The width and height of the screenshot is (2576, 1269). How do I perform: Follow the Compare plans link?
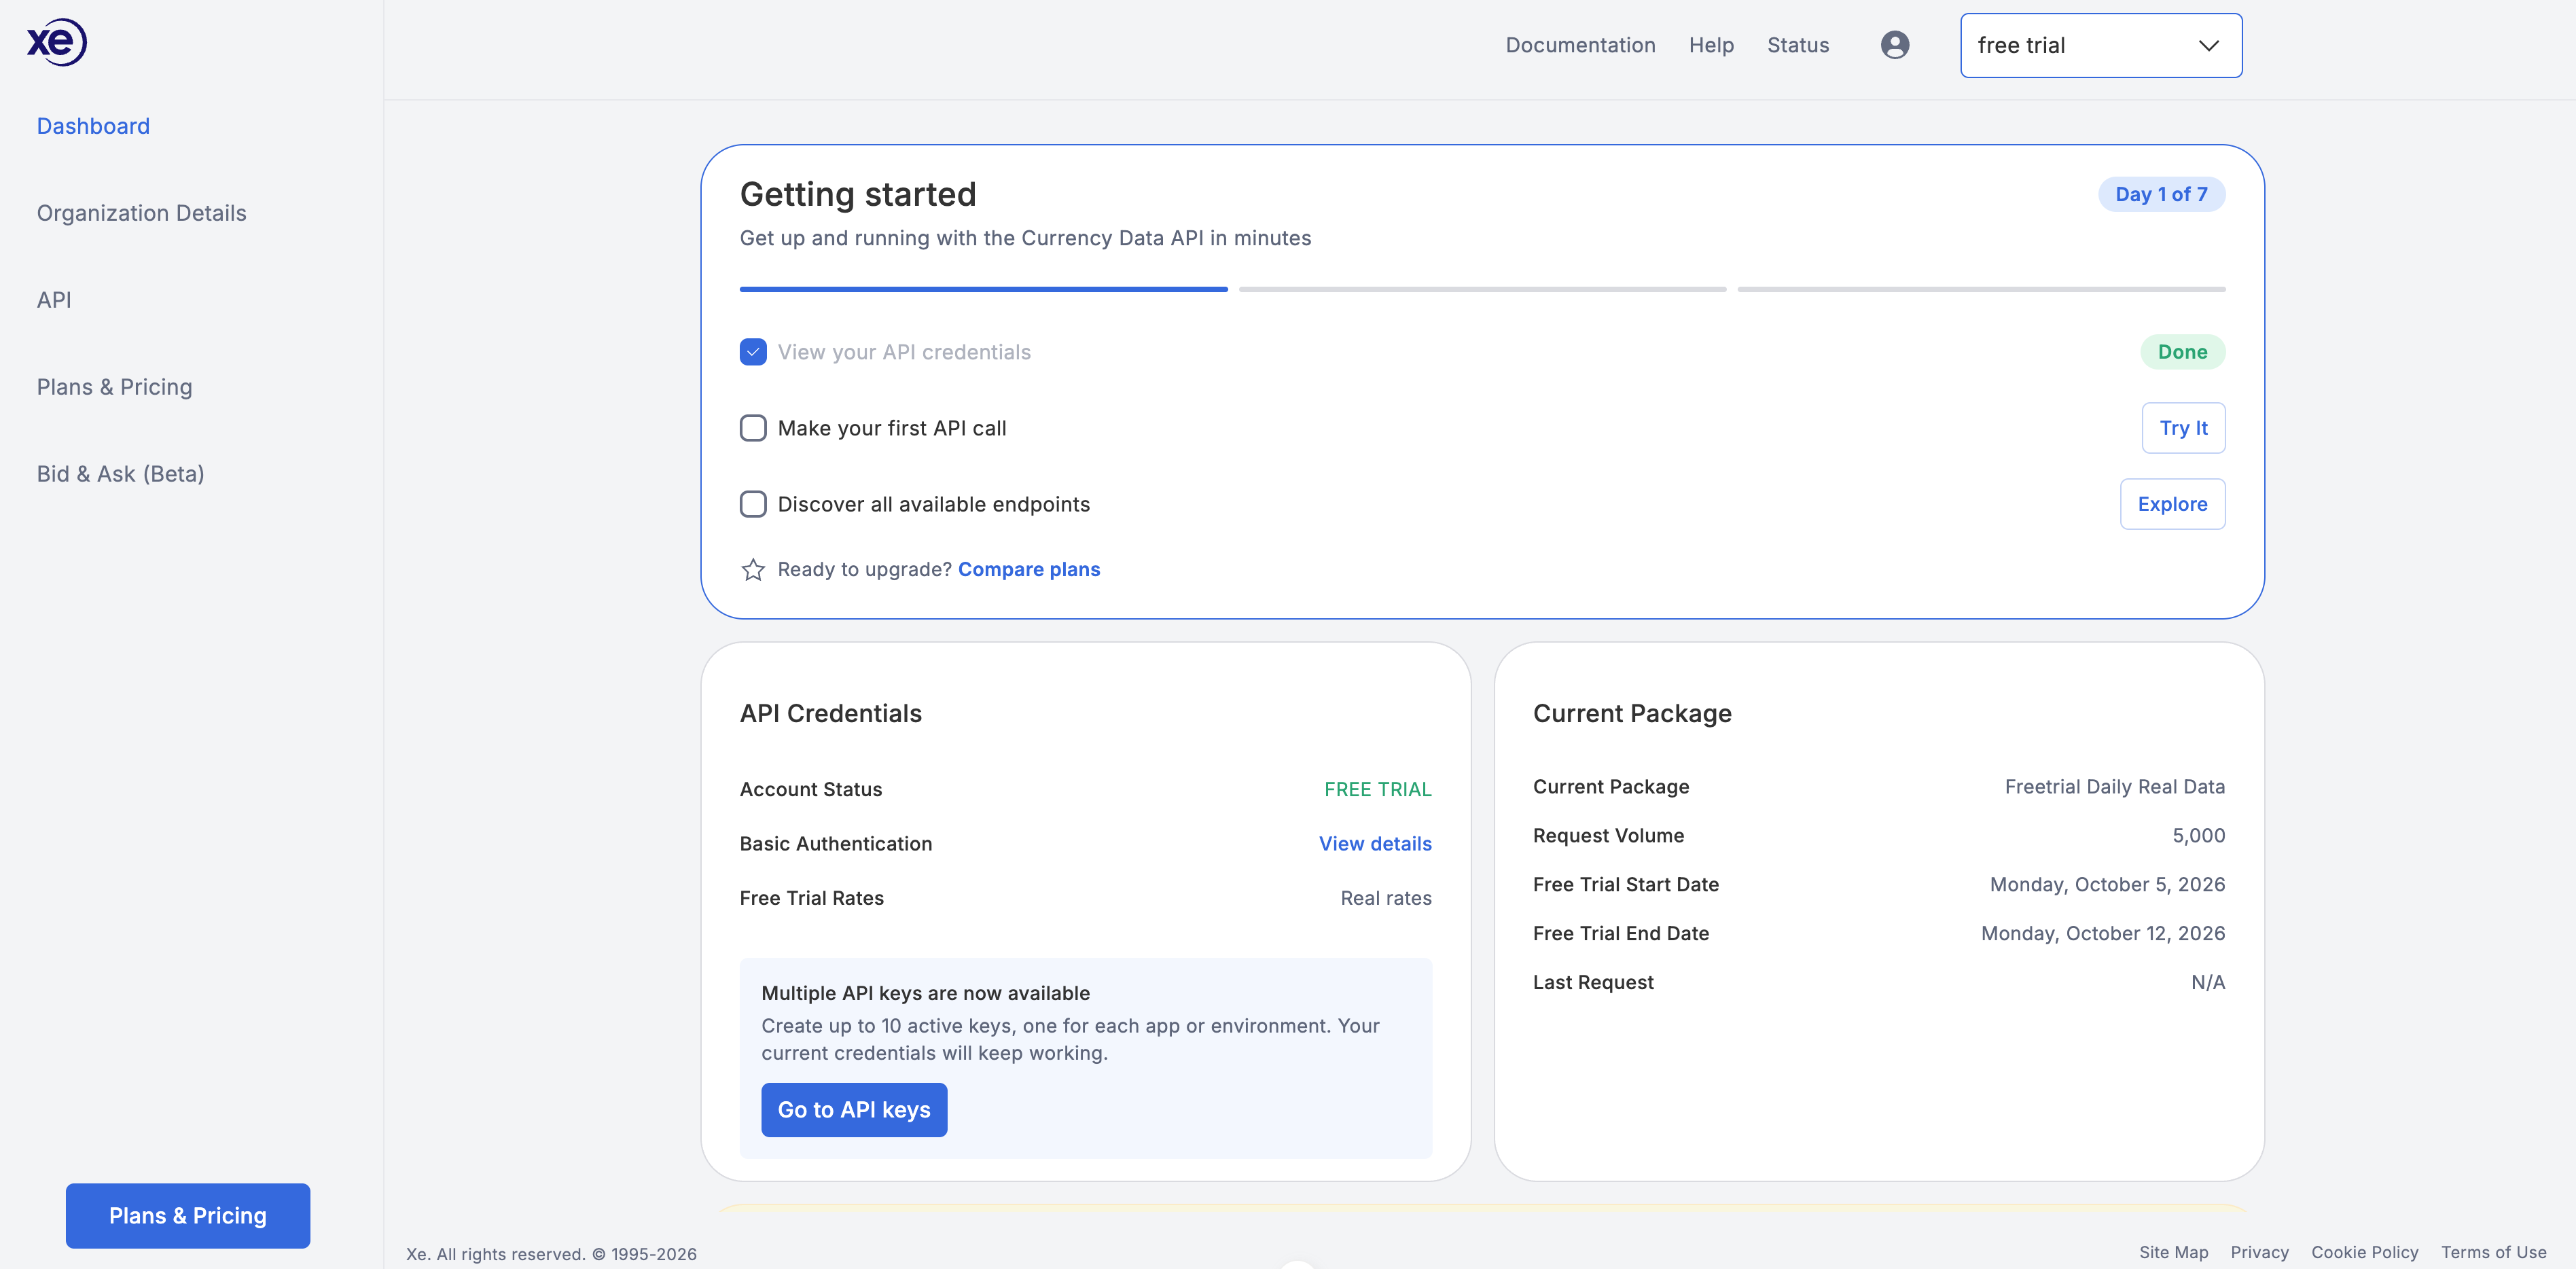click(1029, 569)
